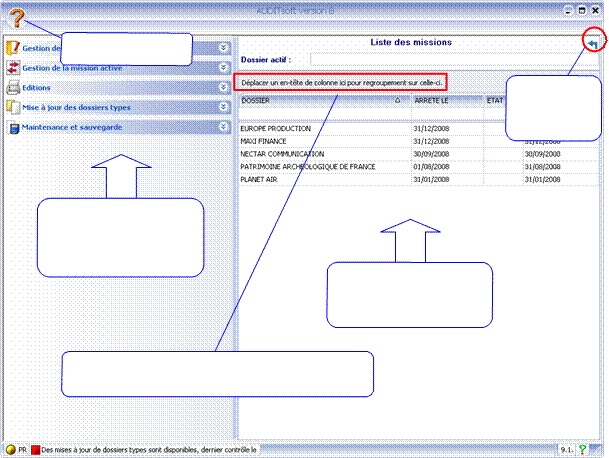
Task: Click the red update alert square icon
Action: (34, 450)
